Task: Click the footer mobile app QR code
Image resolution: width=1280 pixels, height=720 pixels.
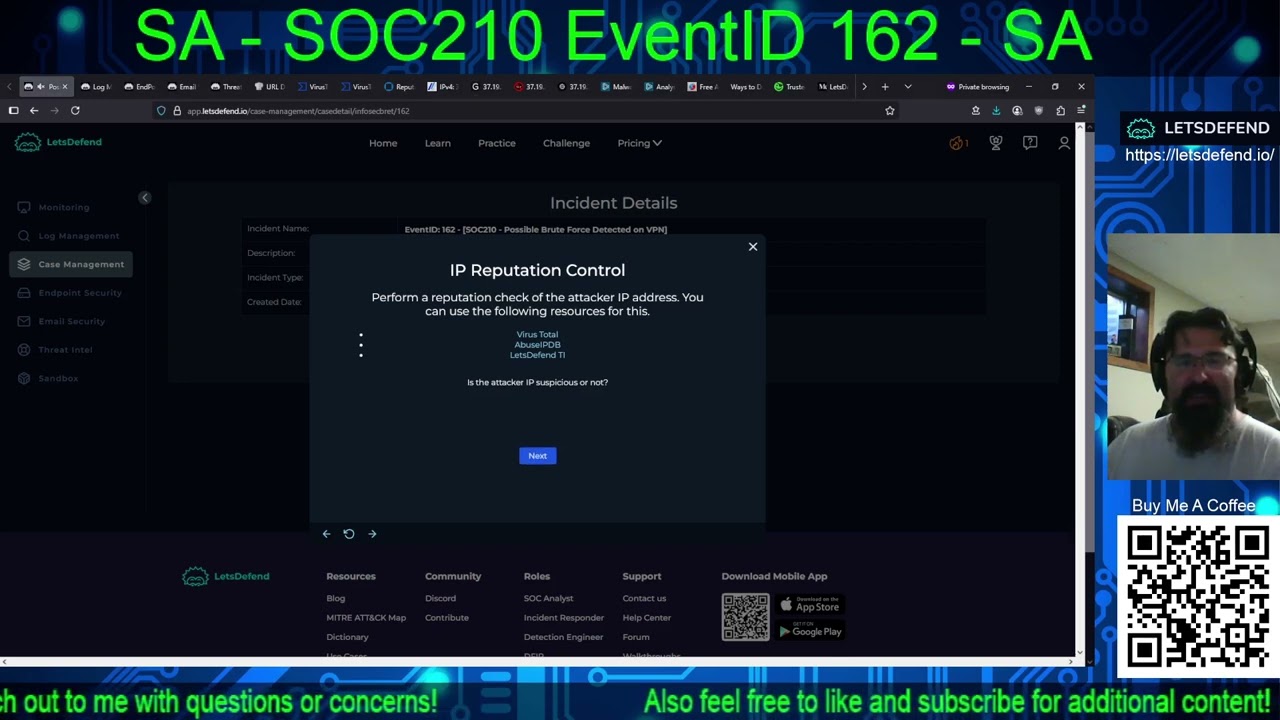Action: pyautogui.click(x=746, y=617)
